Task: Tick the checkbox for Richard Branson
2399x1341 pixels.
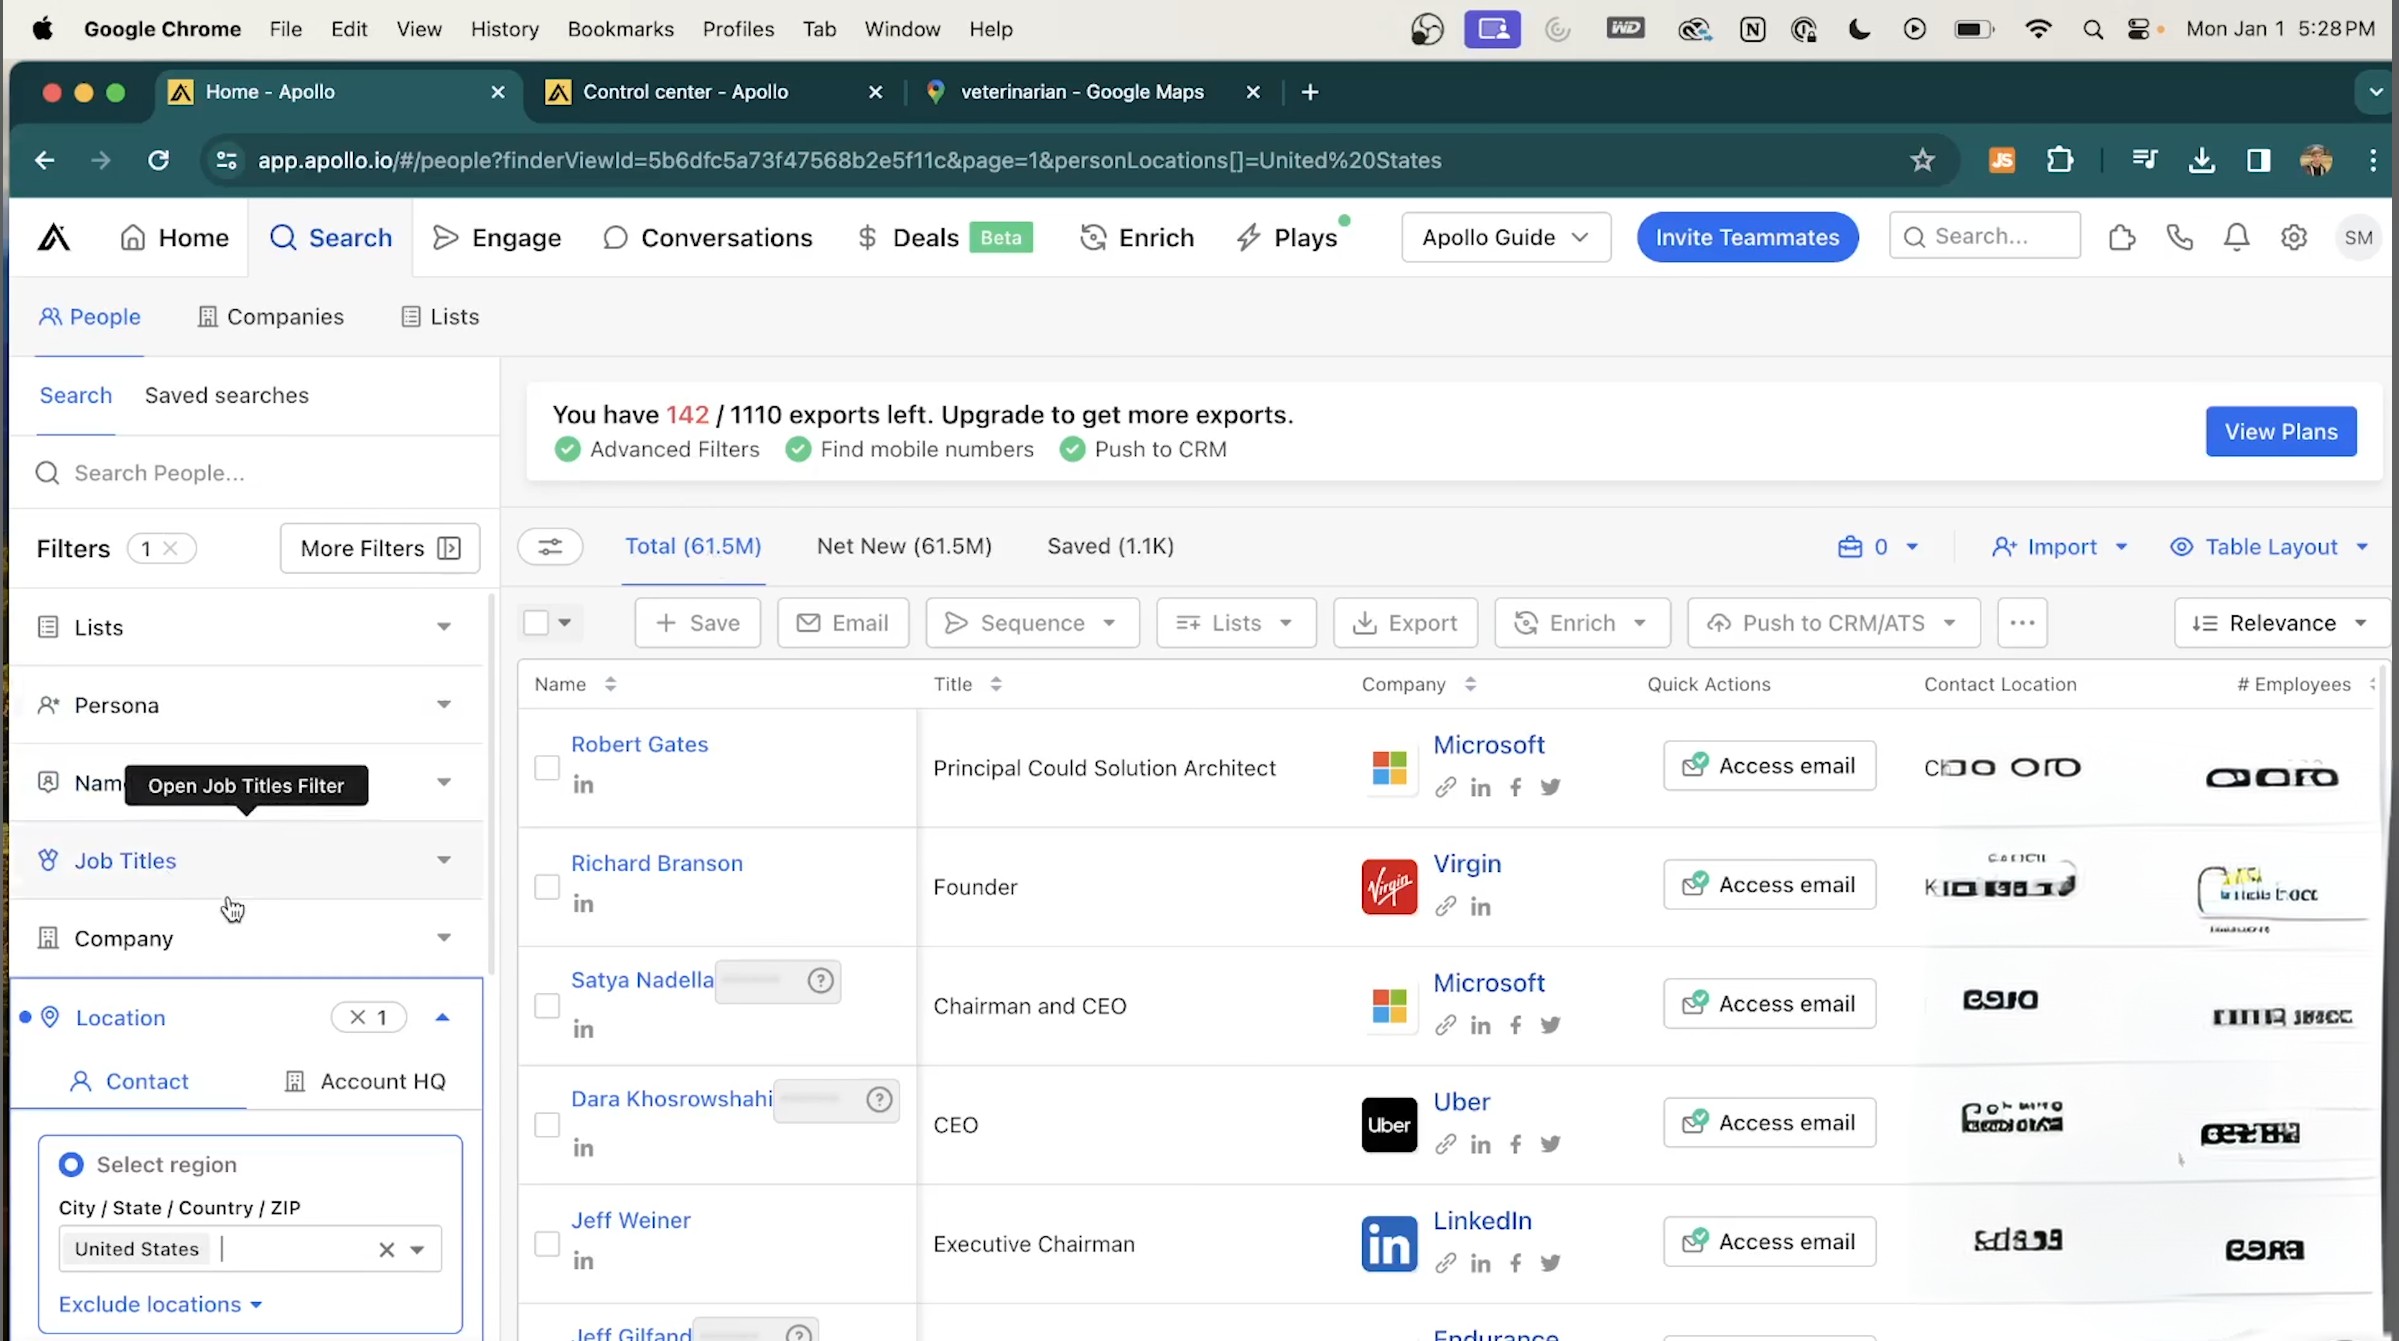Action: tap(547, 887)
